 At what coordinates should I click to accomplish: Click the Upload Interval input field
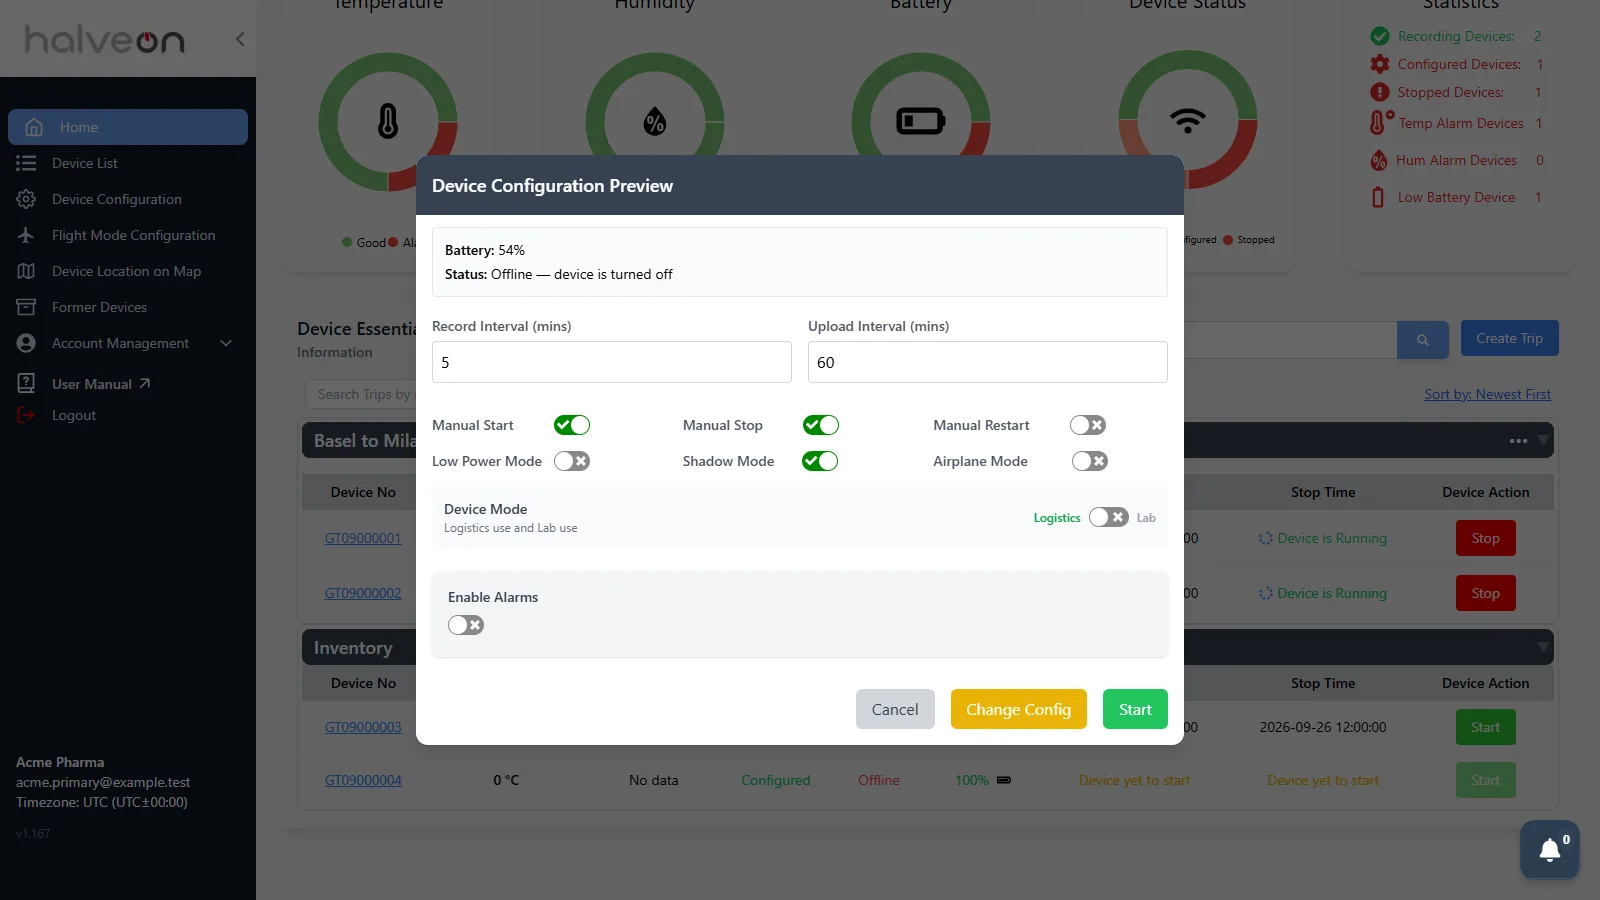[x=988, y=362]
